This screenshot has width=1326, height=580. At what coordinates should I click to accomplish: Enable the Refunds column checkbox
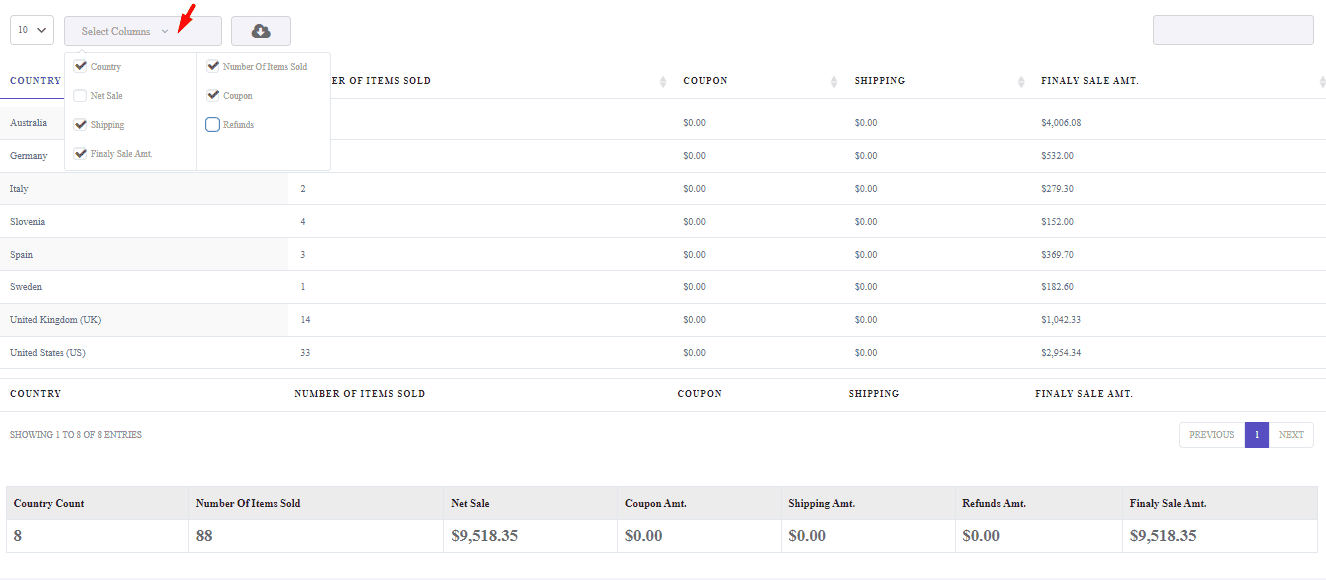coord(212,124)
